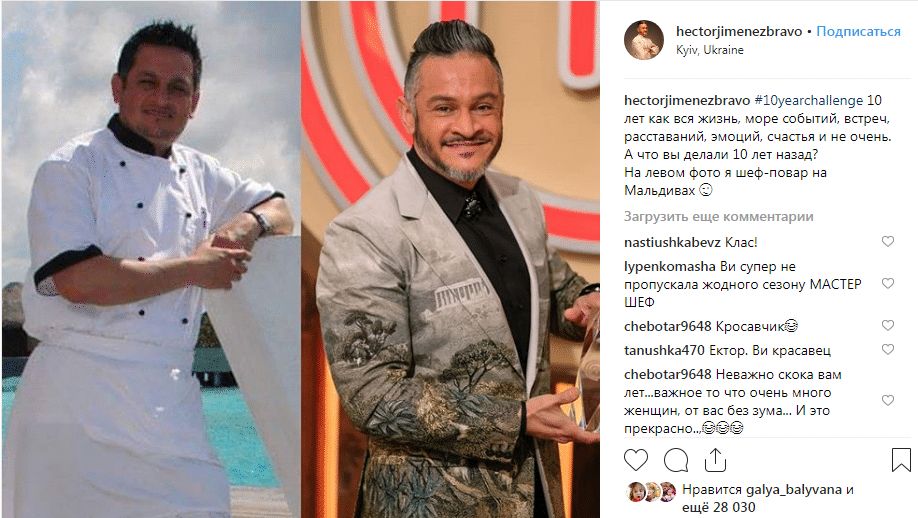Open hectorjimenezbravo profile avatar
The image size is (918, 518).
pos(643,40)
